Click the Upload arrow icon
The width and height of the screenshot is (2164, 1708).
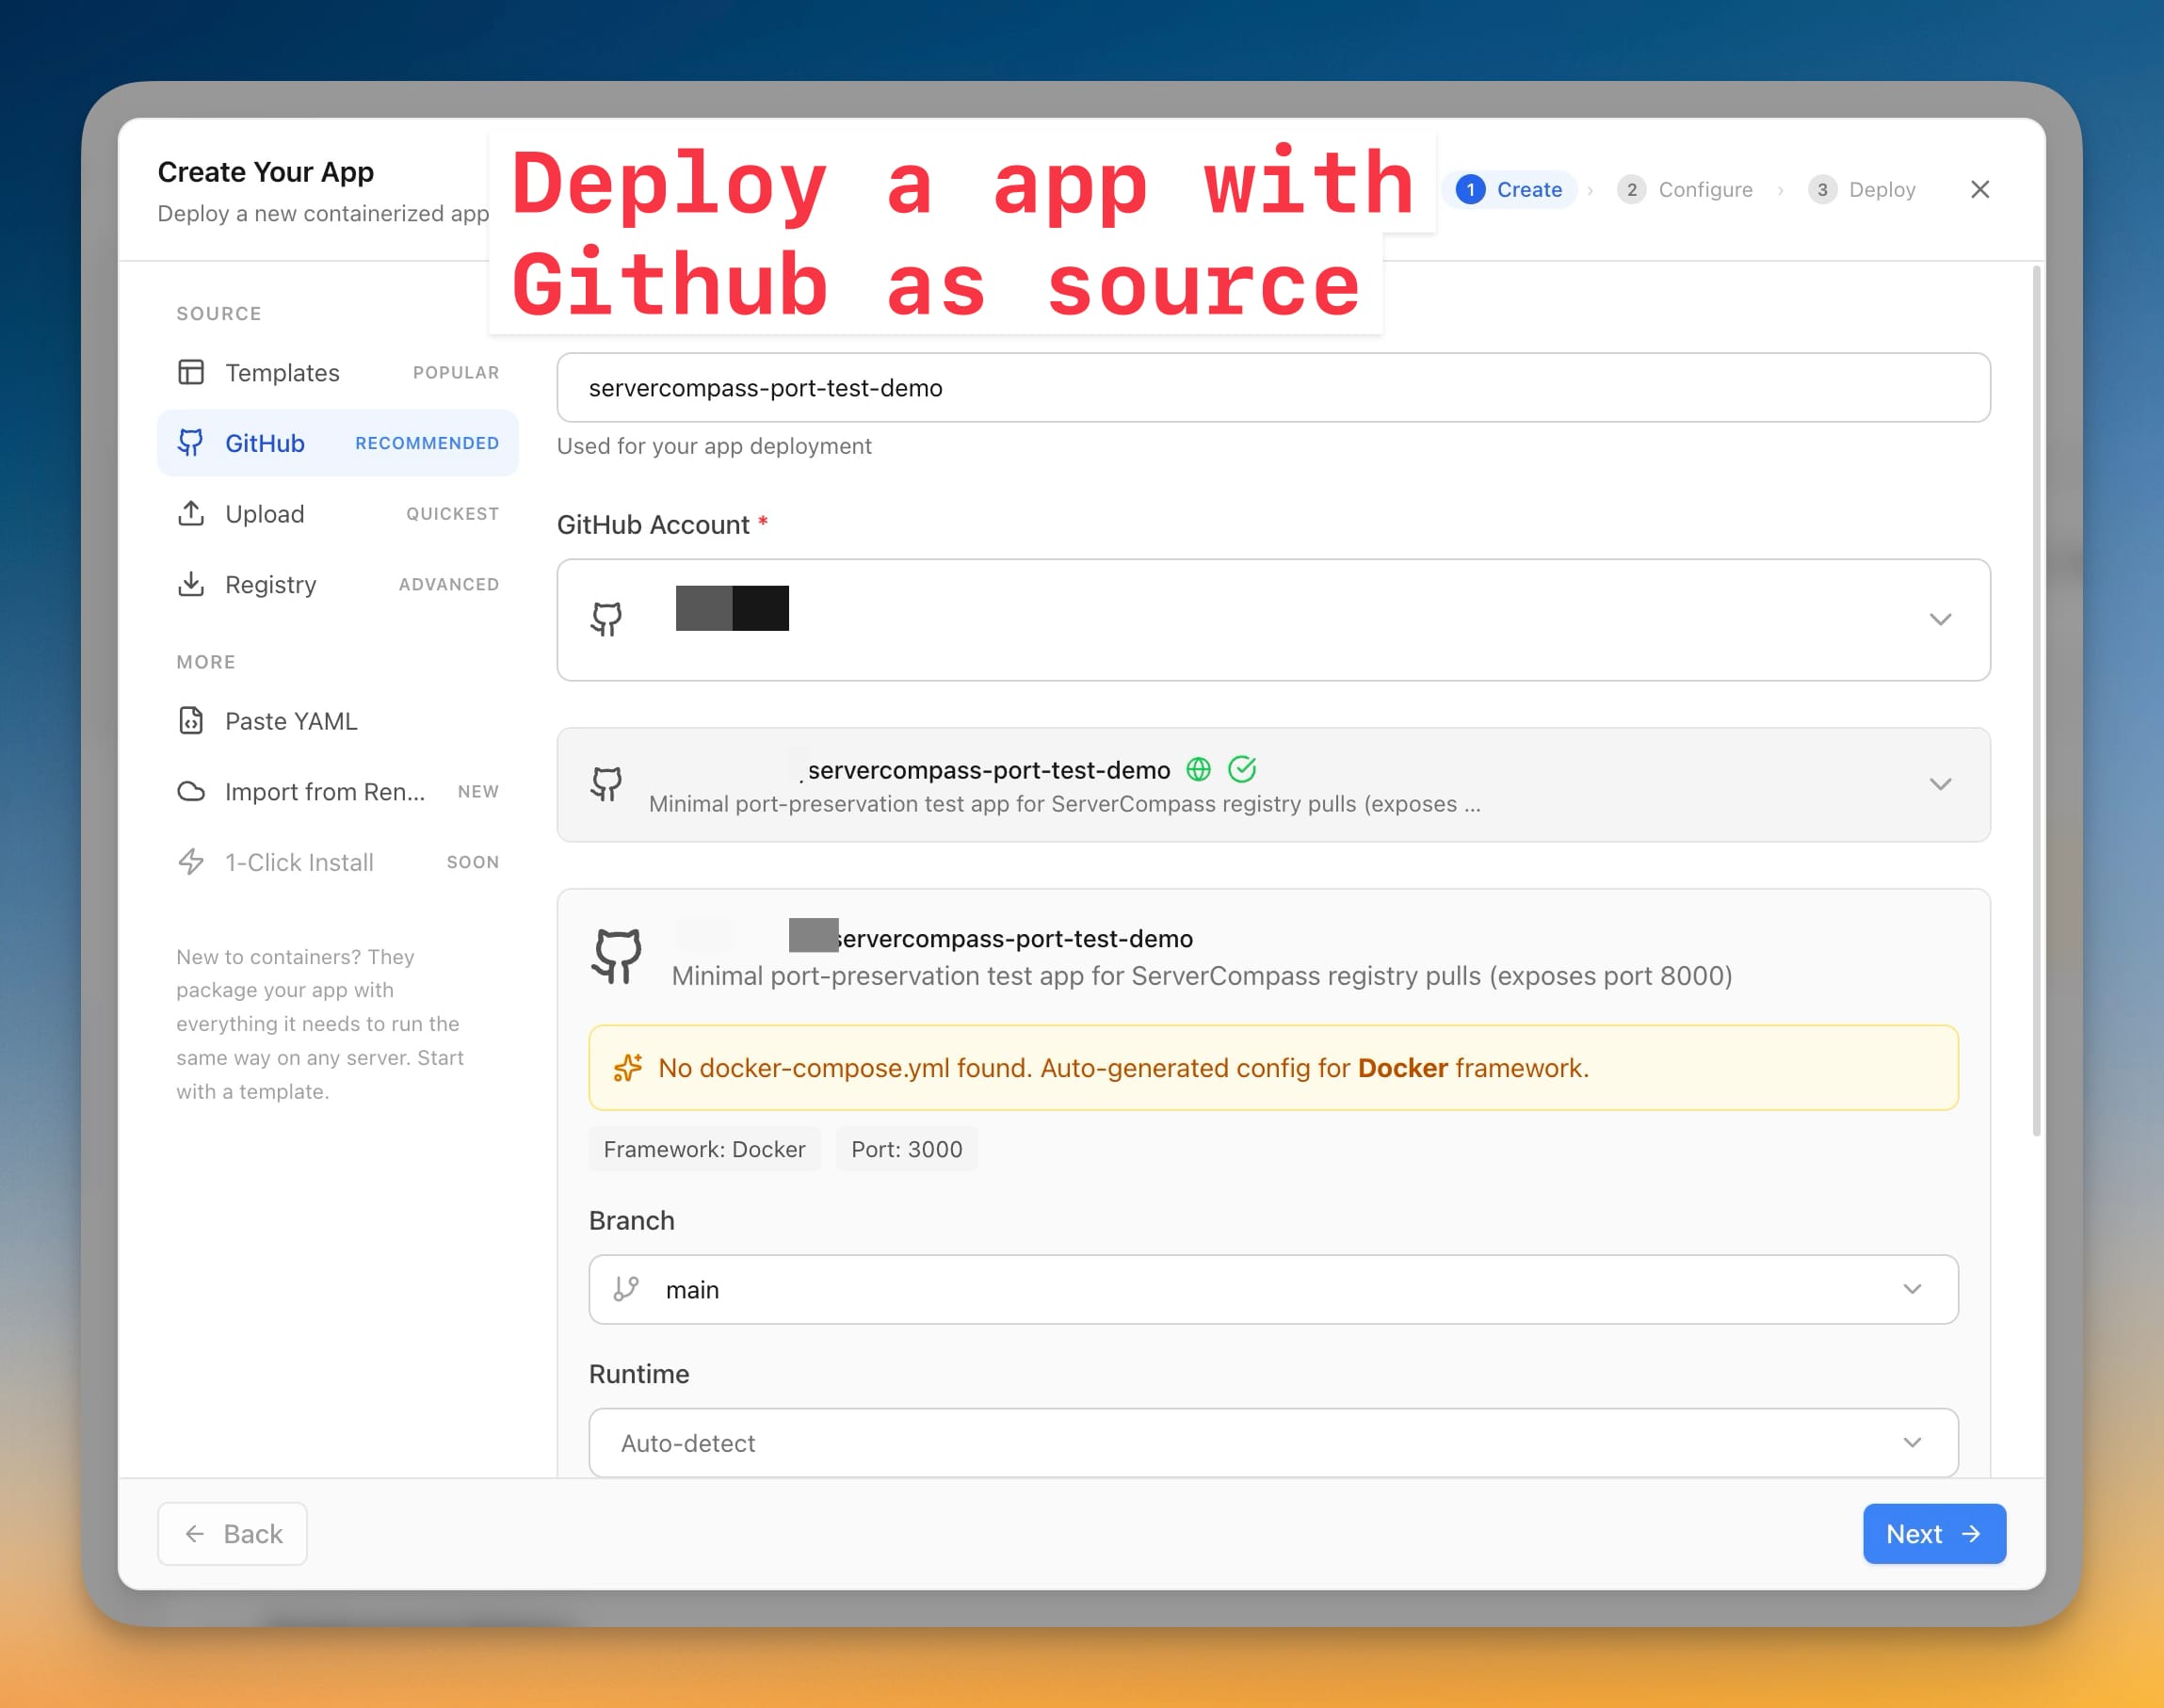click(191, 514)
